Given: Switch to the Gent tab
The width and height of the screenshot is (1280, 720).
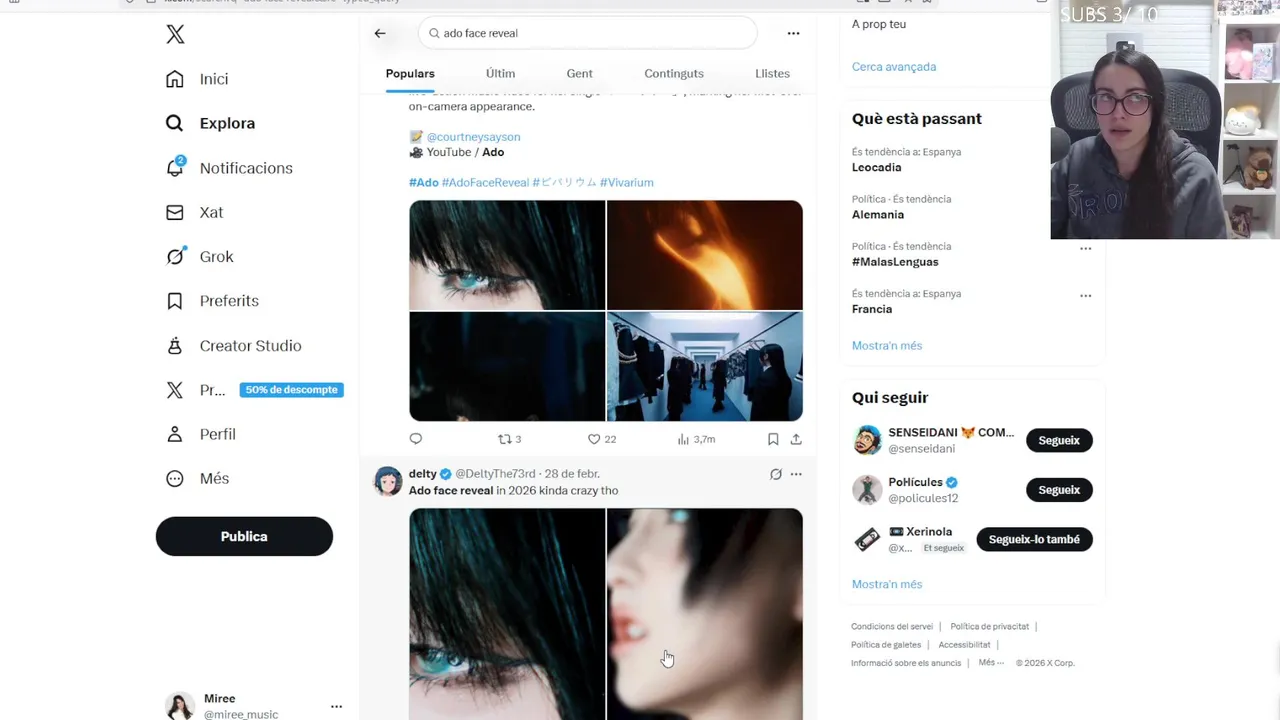Looking at the screenshot, I should coord(580,73).
